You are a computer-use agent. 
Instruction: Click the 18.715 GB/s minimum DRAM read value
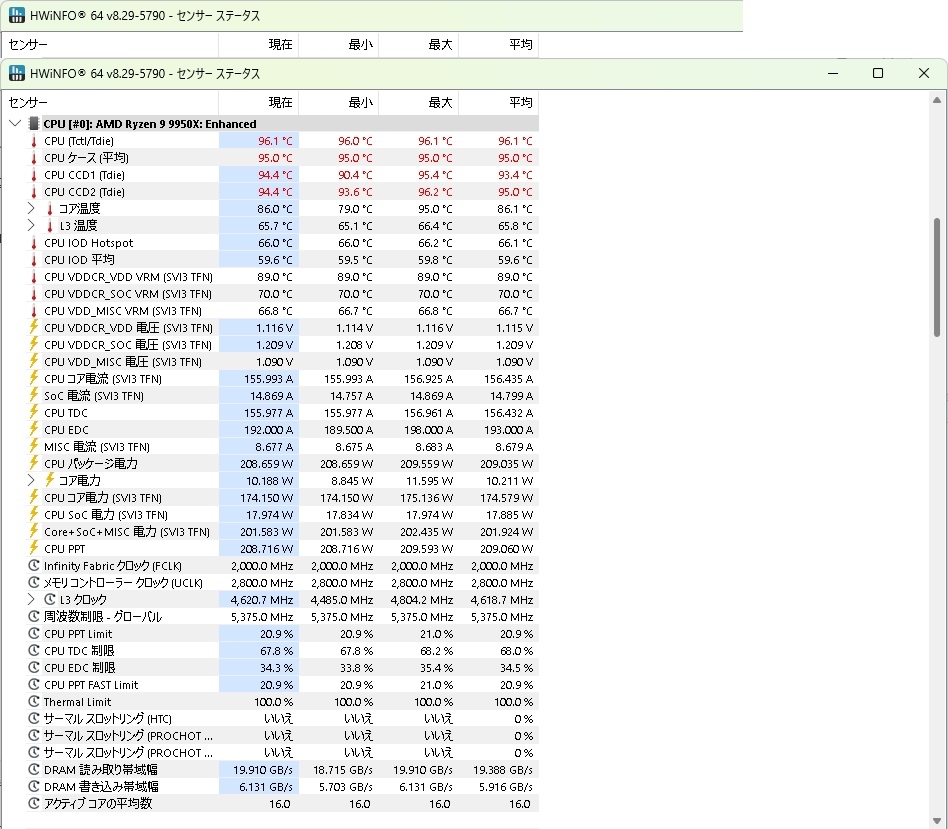[342, 770]
